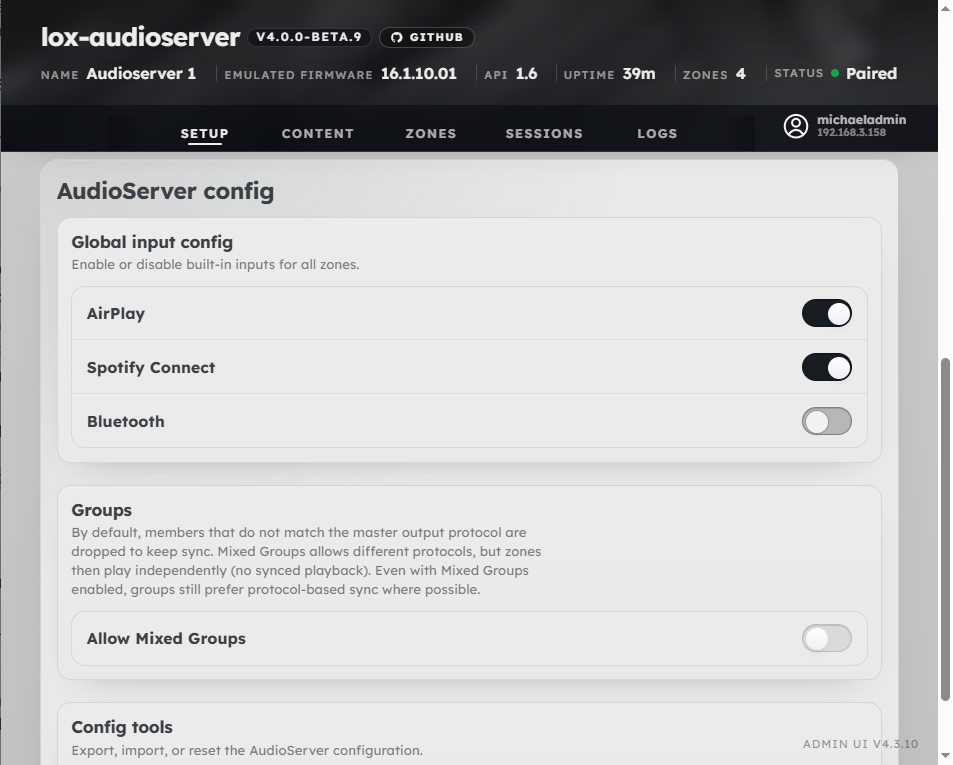Click the page vertical scrollbar thumb
The height and width of the screenshot is (765, 953).
click(x=945, y=530)
